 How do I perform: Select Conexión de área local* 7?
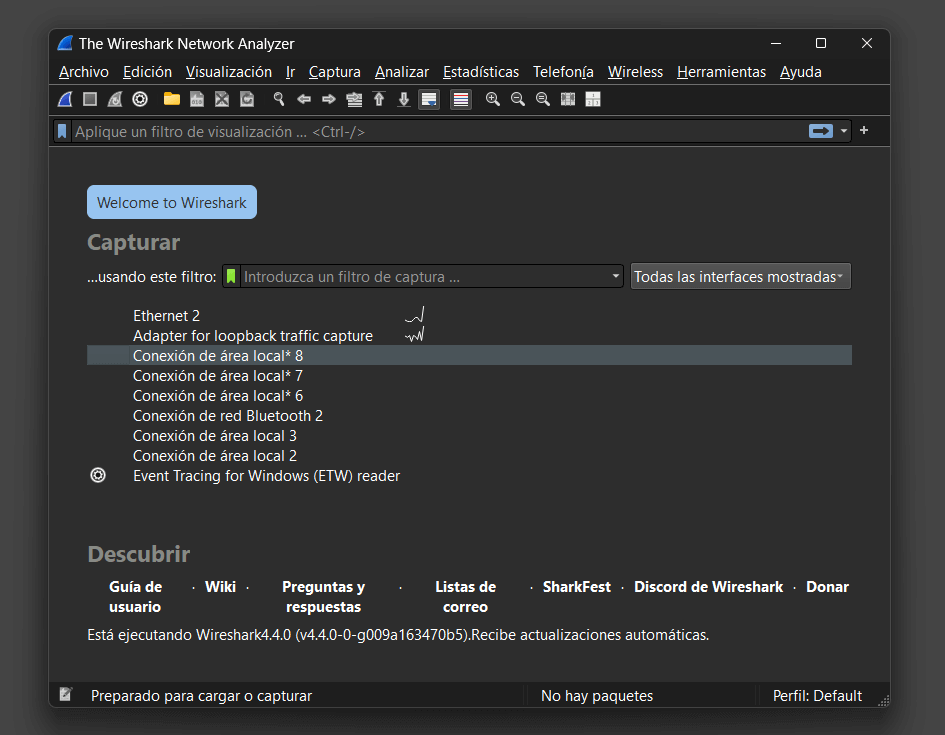[x=469, y=376]
